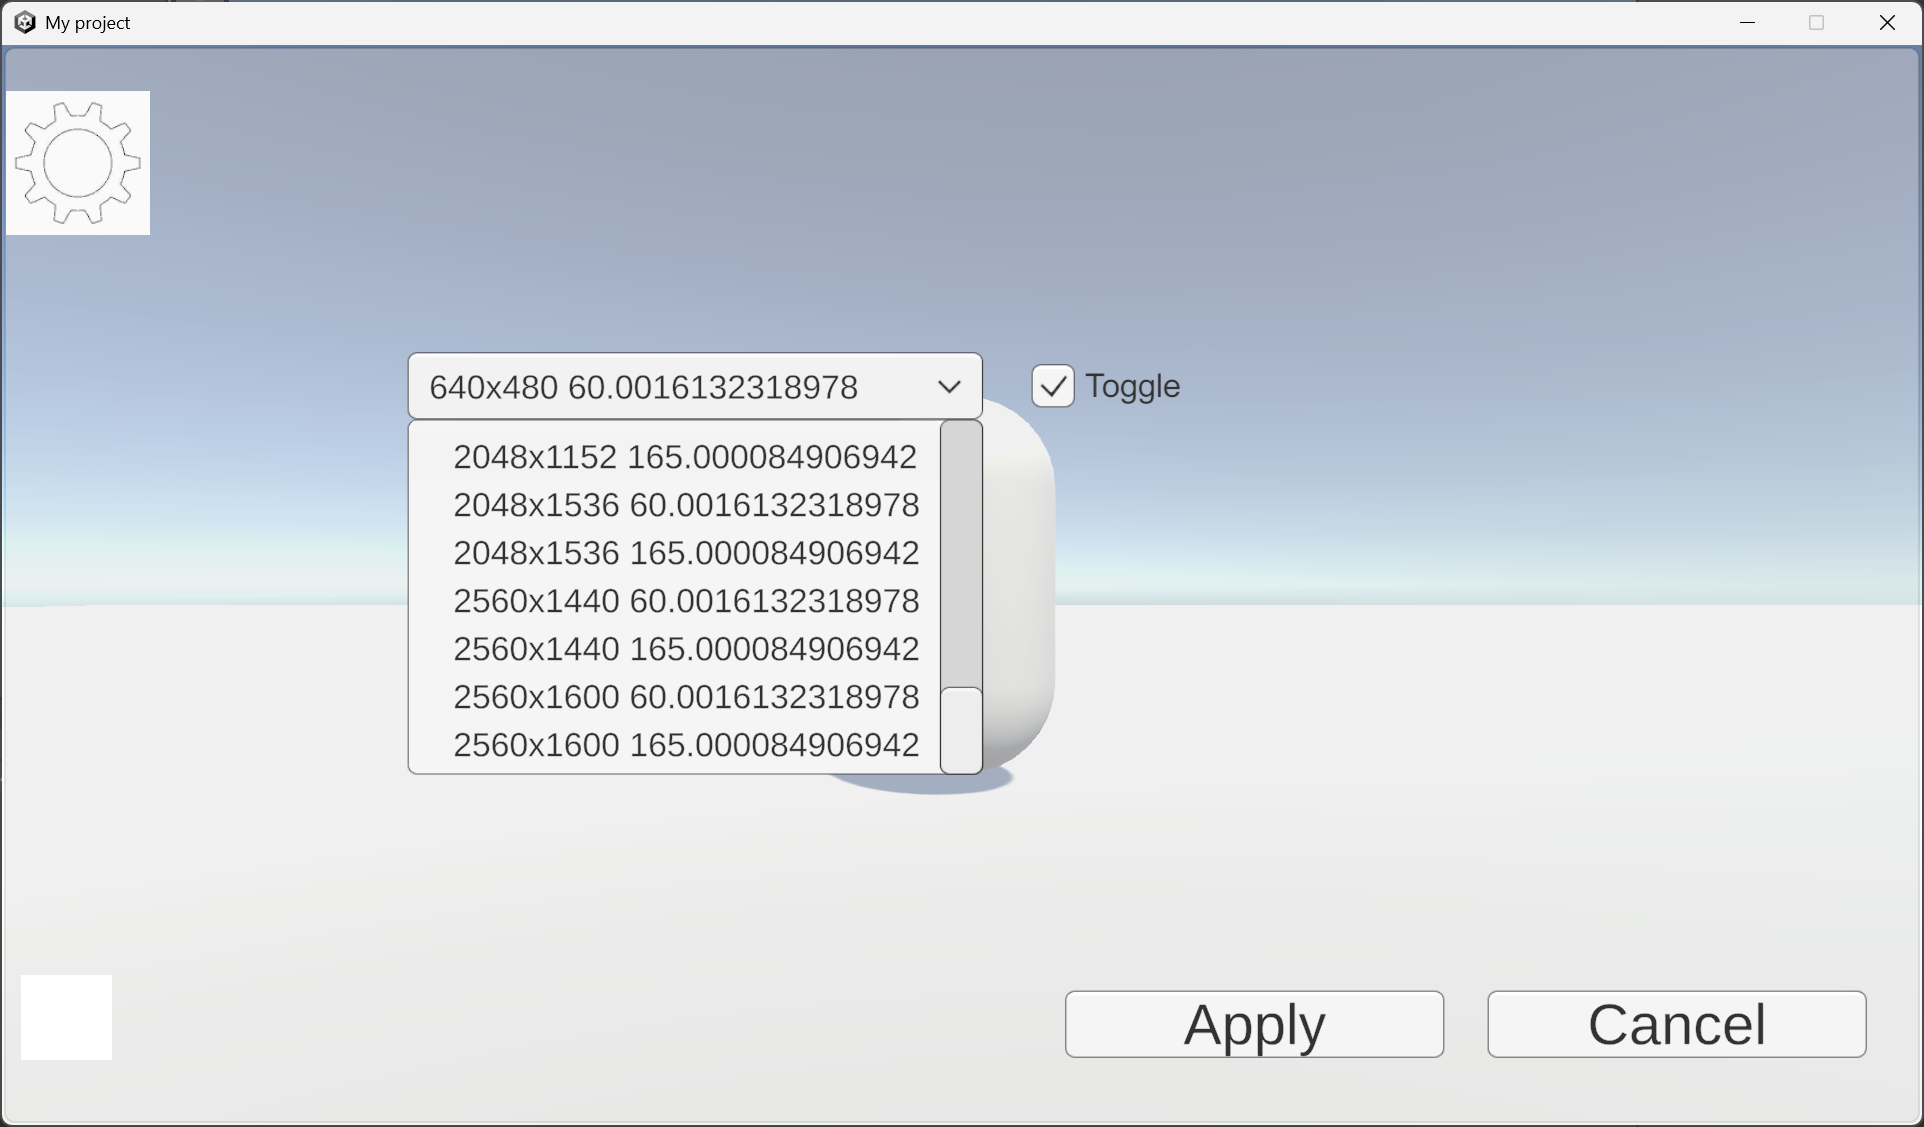Viewport: 1924px width, 1127px height.
Task: Click the dropdown list scrollbar handle
Action: [962, 729]
